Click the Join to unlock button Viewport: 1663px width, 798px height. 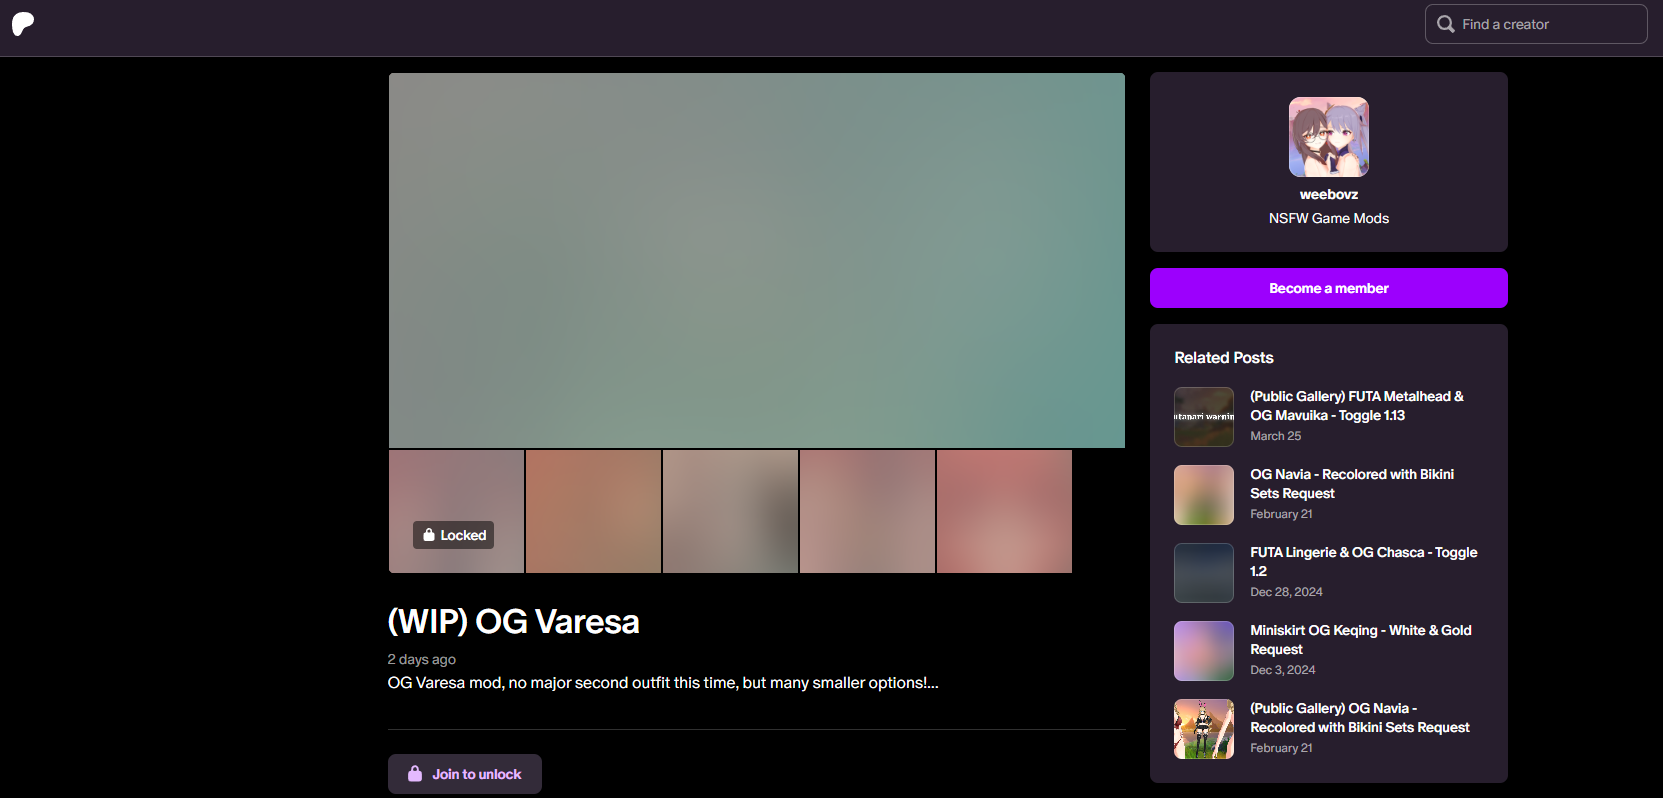(x=465, y=774)
